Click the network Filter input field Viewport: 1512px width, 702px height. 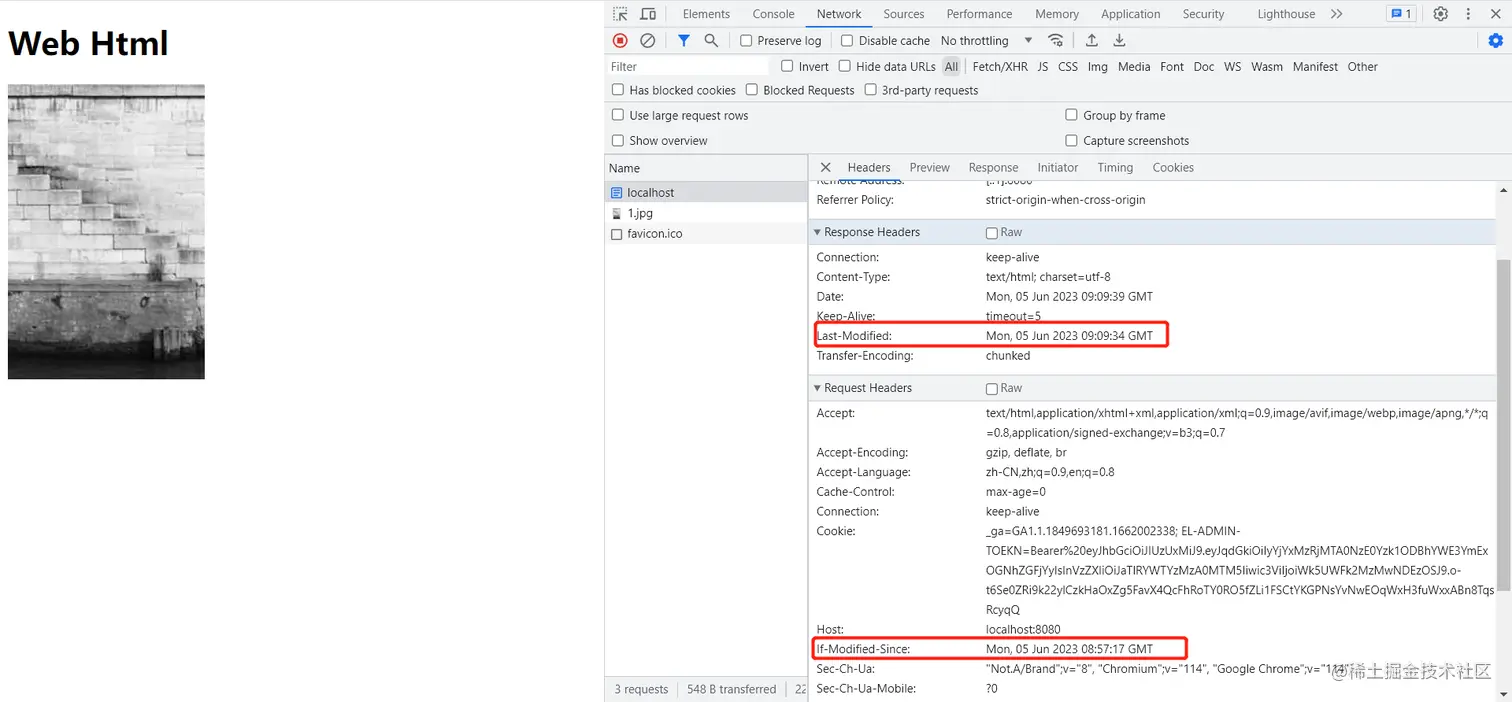point(688,66)
